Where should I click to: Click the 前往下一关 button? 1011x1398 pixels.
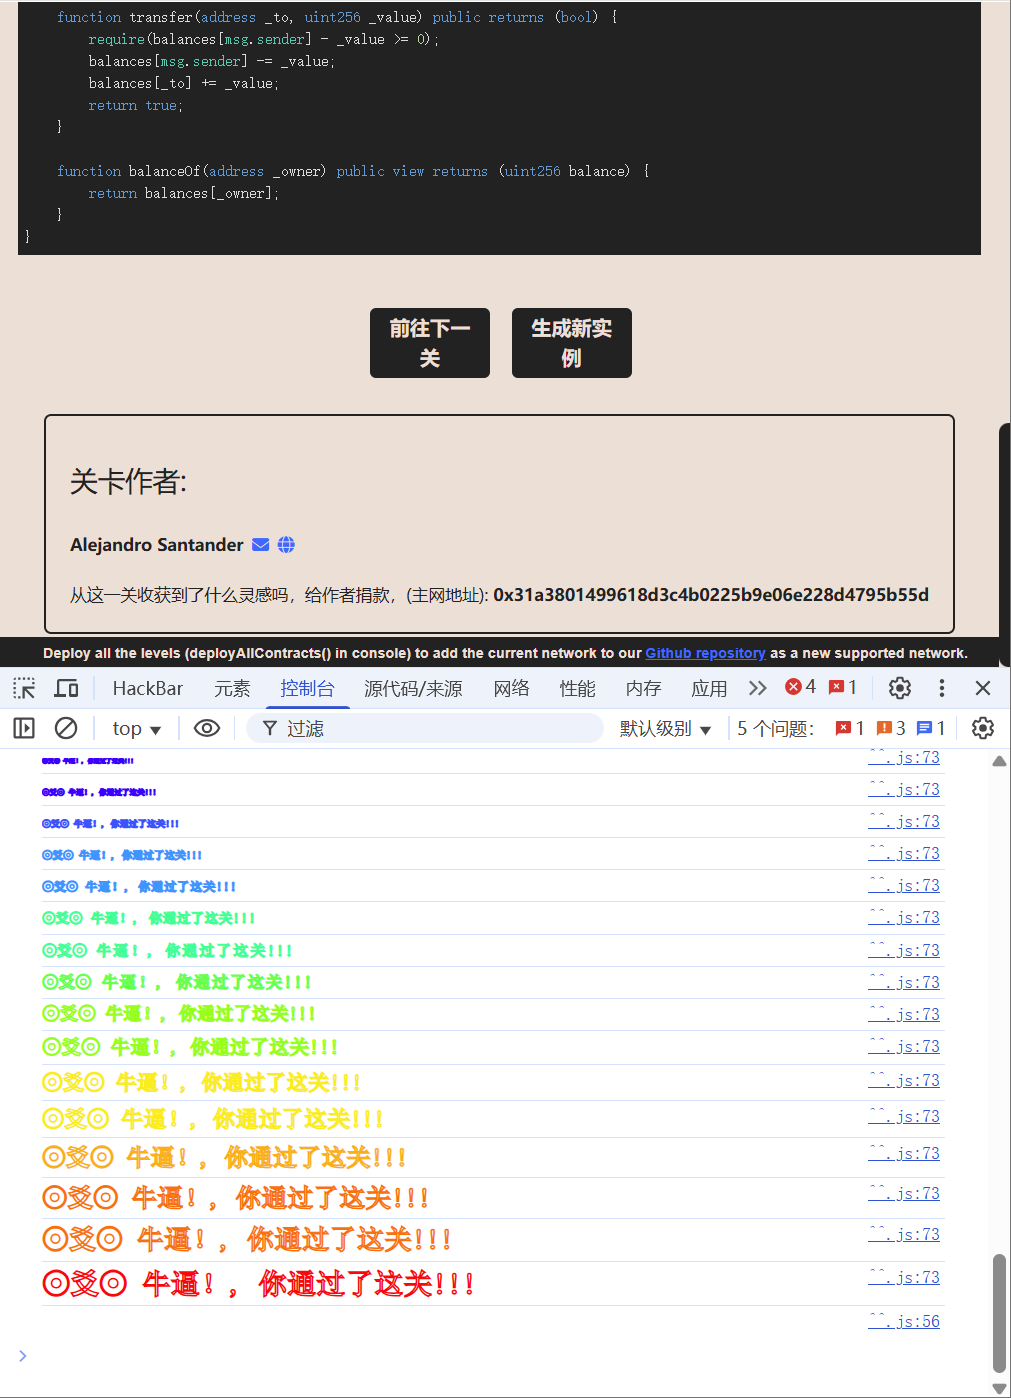tap(430, 343)
